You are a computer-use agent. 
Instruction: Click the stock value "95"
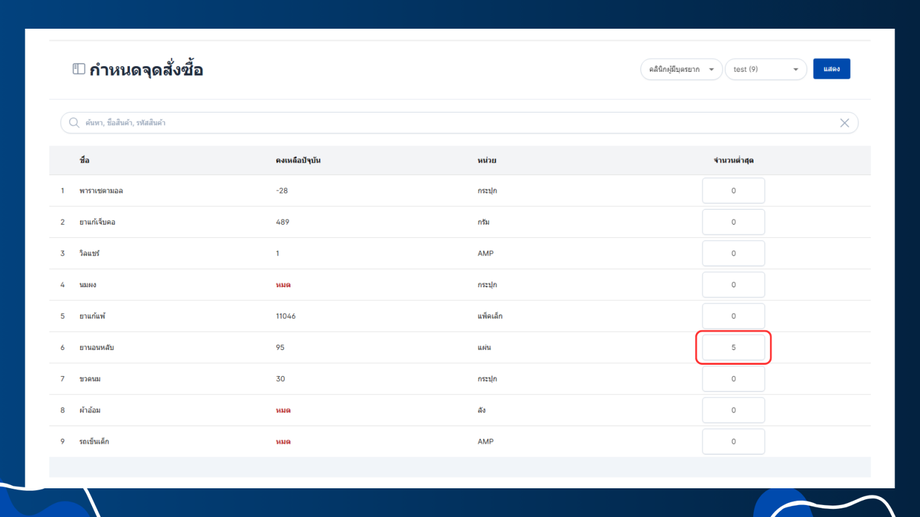(x=280, y=347)
